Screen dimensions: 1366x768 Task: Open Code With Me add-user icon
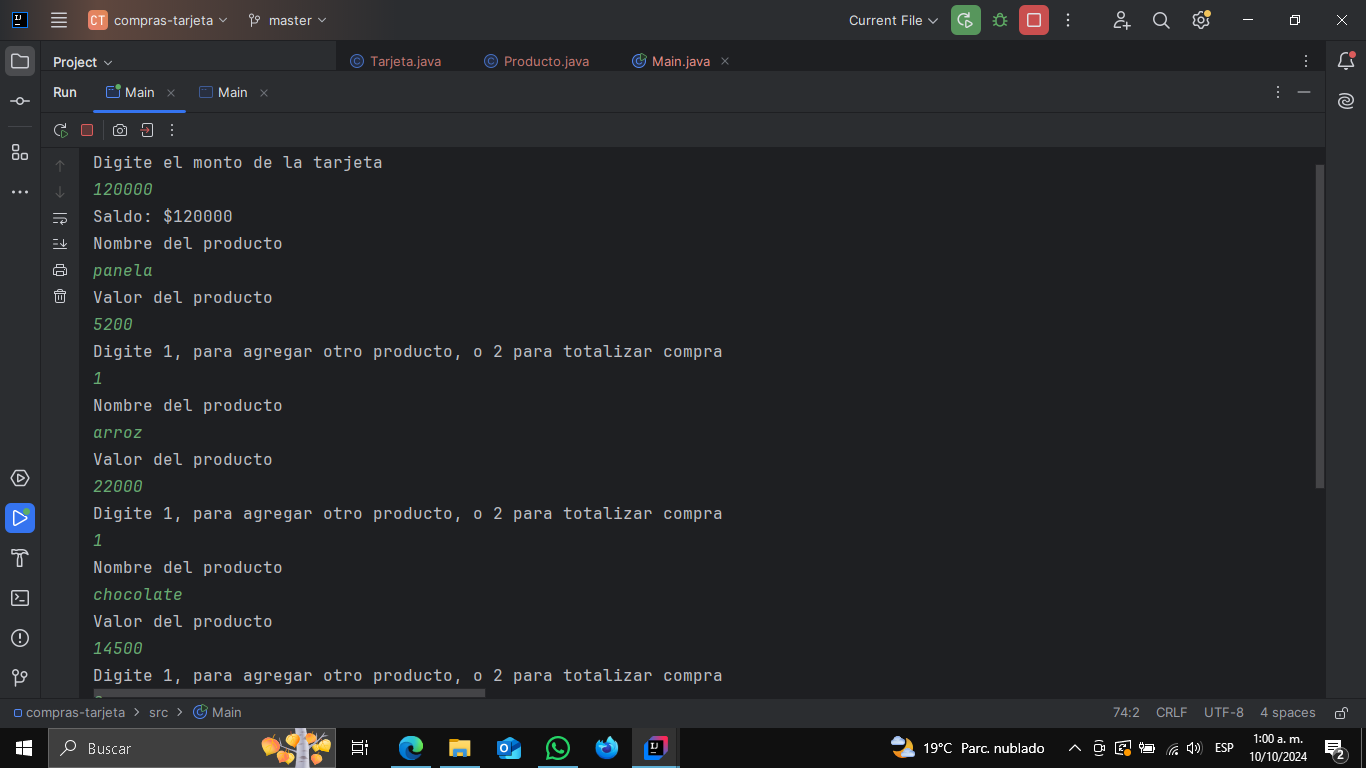coord(1122,20)
